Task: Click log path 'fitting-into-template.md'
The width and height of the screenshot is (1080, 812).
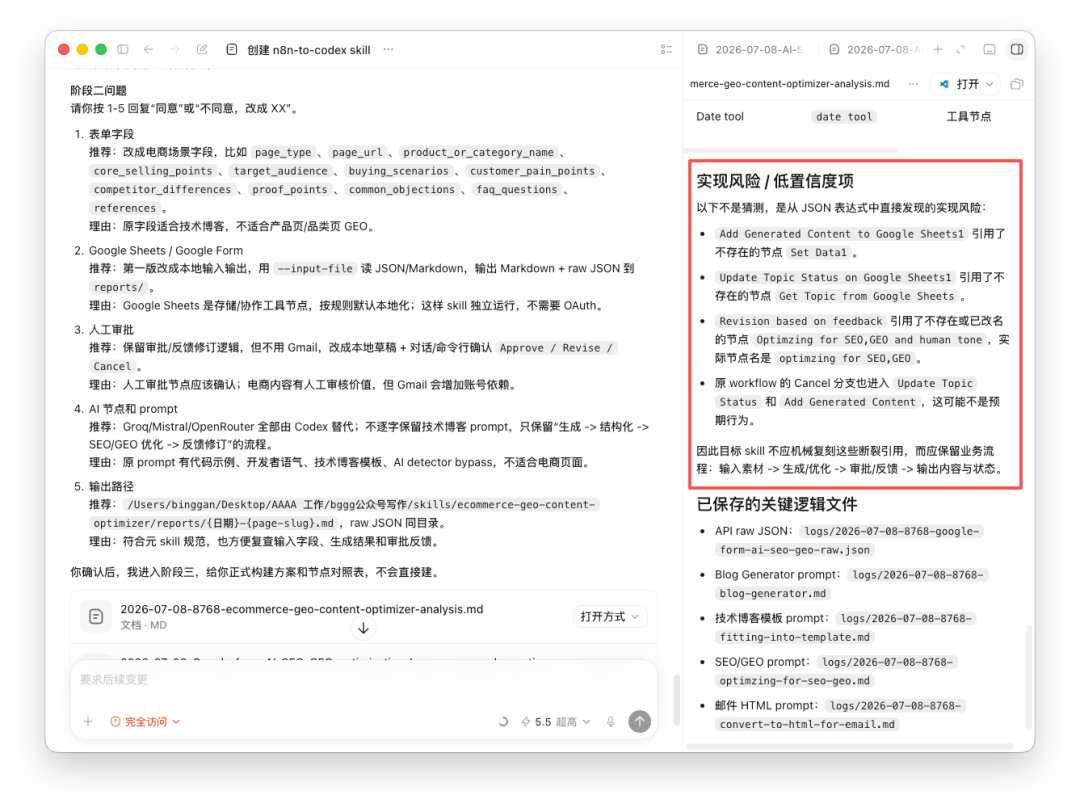Action: click(794, 637)
